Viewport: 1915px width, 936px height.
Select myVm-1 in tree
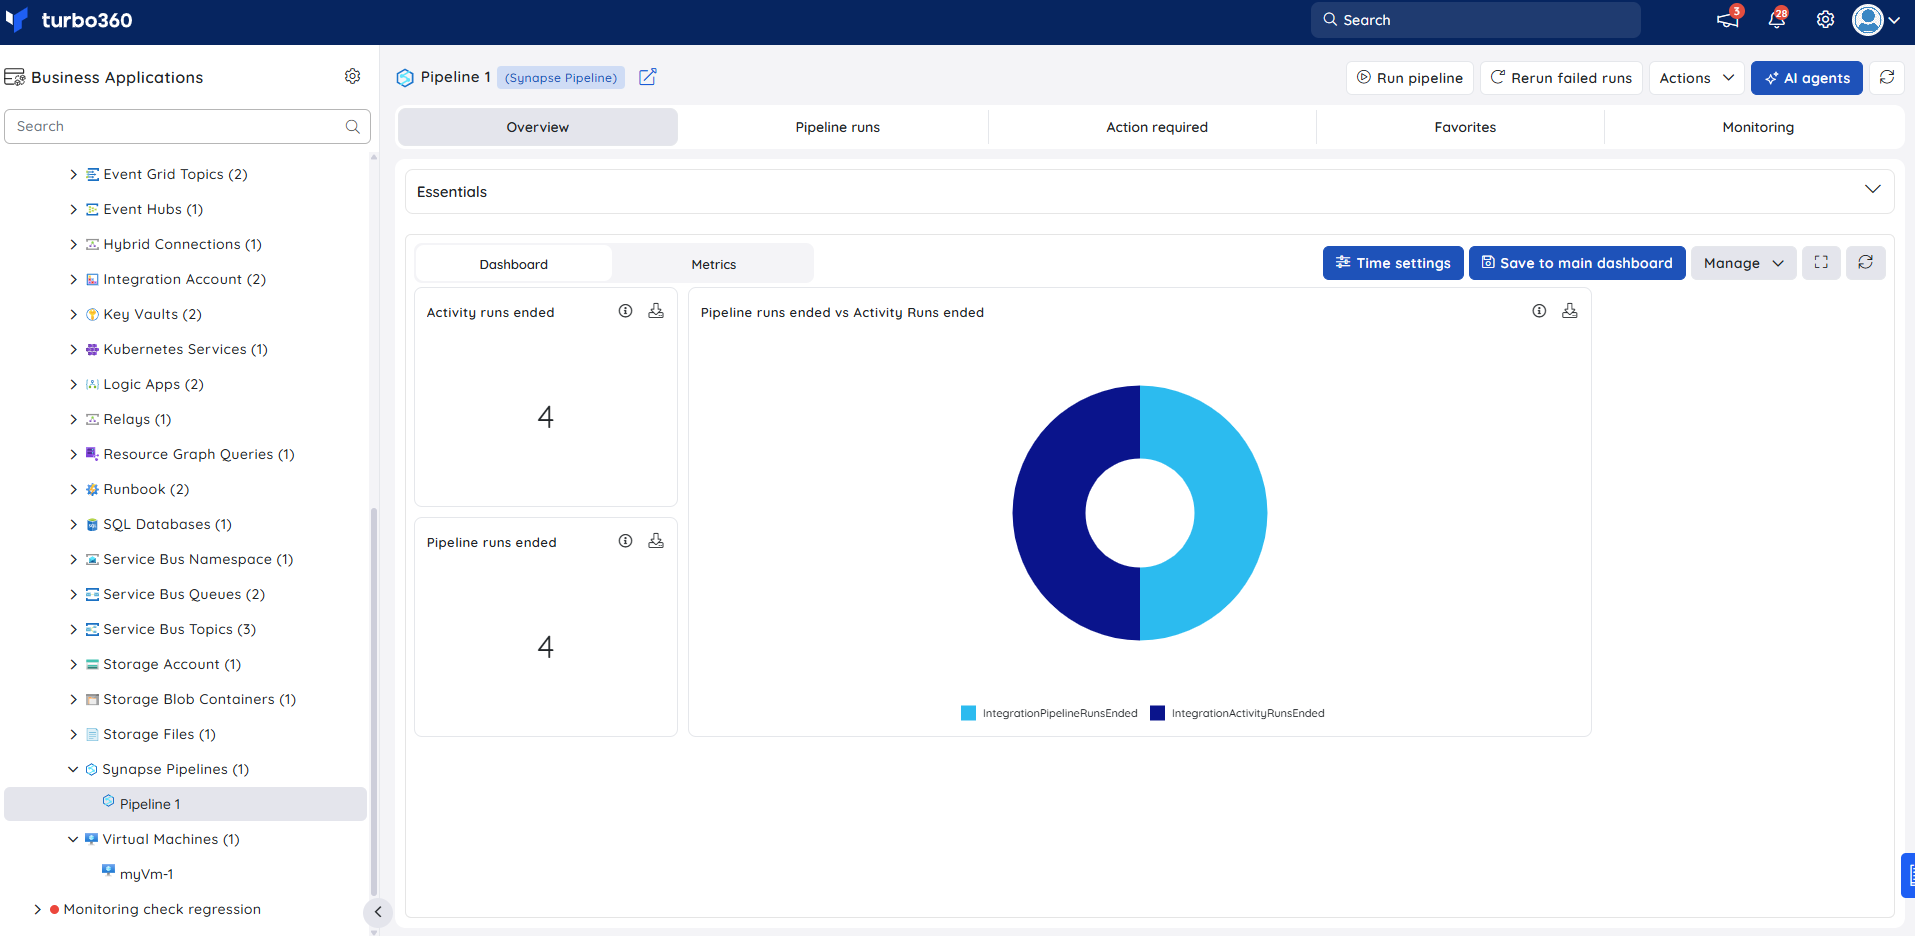[x=146, y=874]
